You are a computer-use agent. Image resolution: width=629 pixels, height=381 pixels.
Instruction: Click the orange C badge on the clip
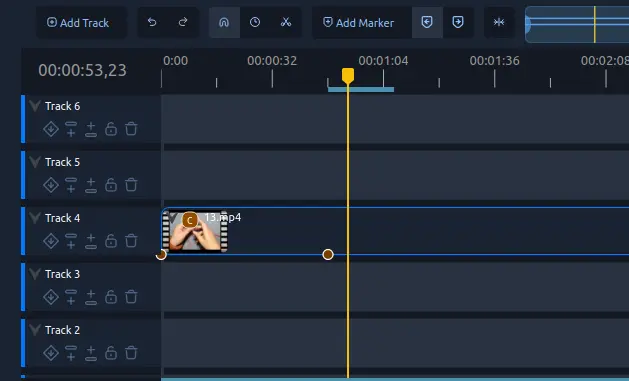[x=190, y=220]
